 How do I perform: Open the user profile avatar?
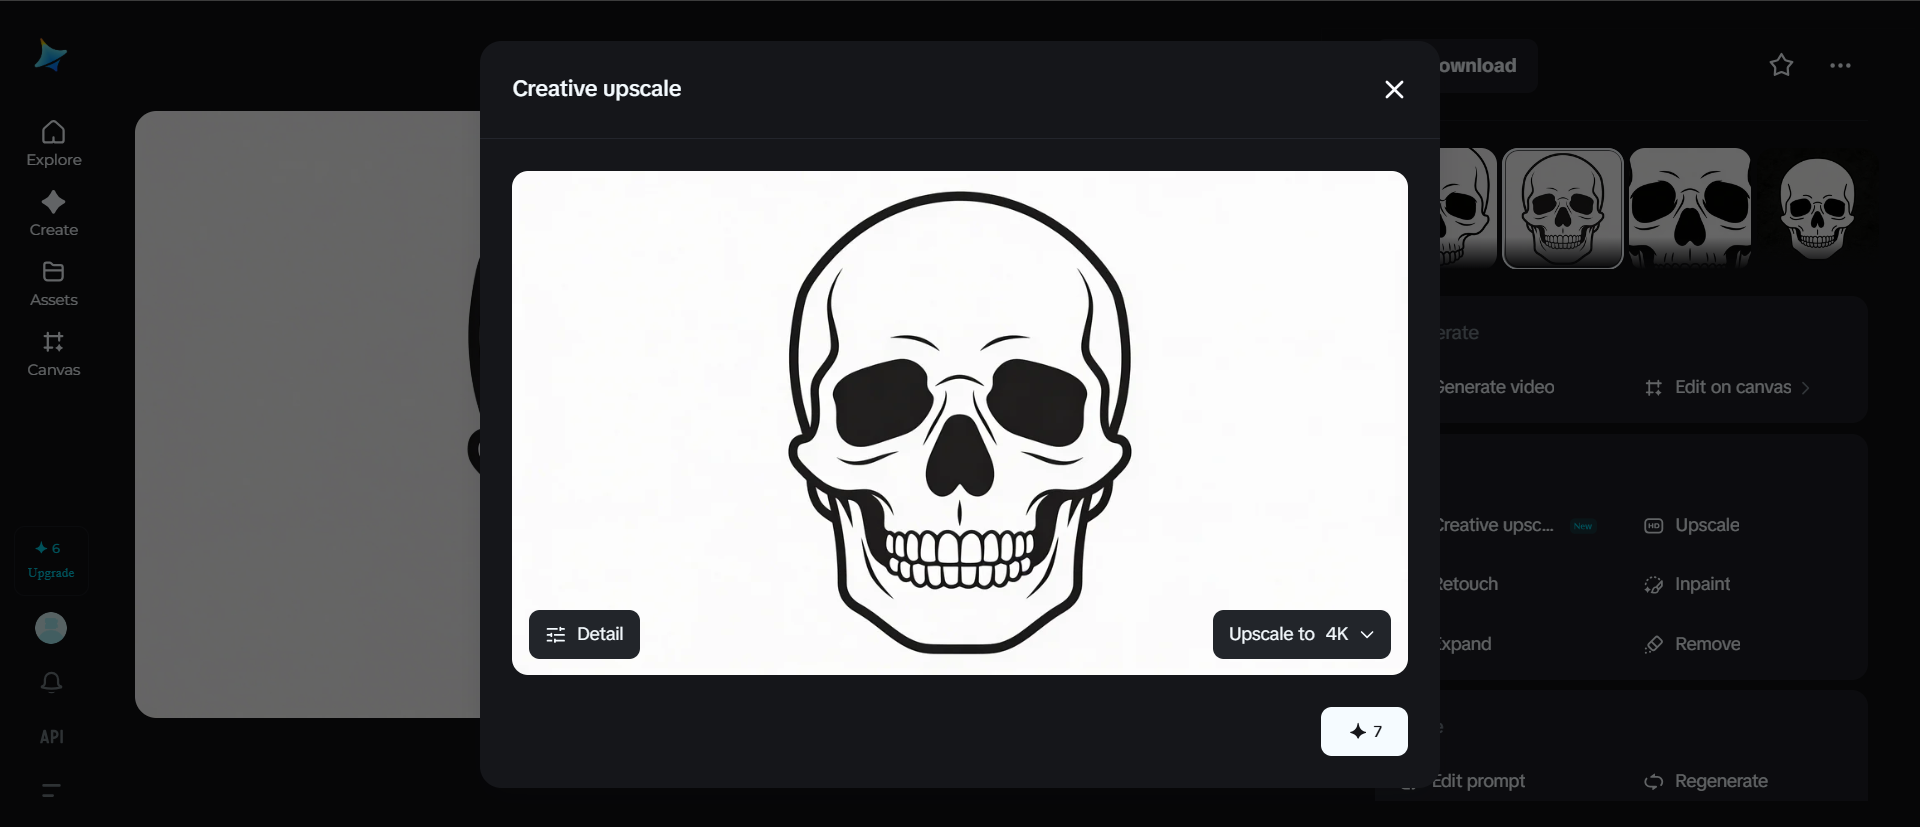tap(51, 628)
